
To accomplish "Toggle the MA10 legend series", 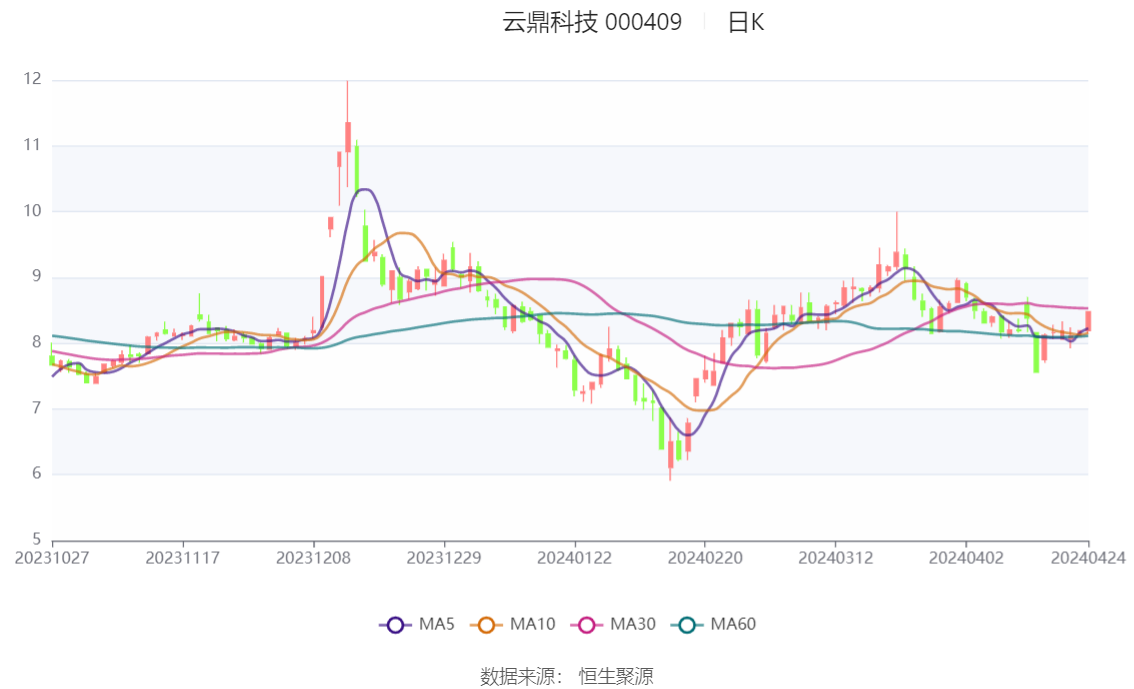I will 513,625.
